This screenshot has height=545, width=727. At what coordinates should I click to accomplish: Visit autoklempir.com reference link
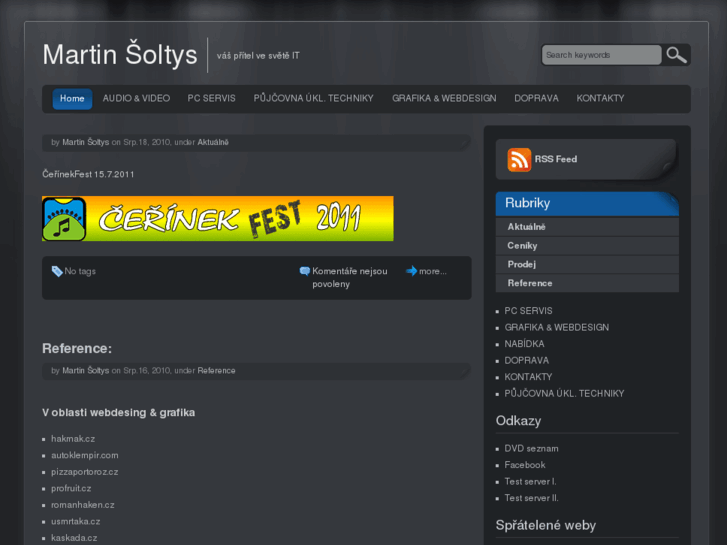pos(84,455)
